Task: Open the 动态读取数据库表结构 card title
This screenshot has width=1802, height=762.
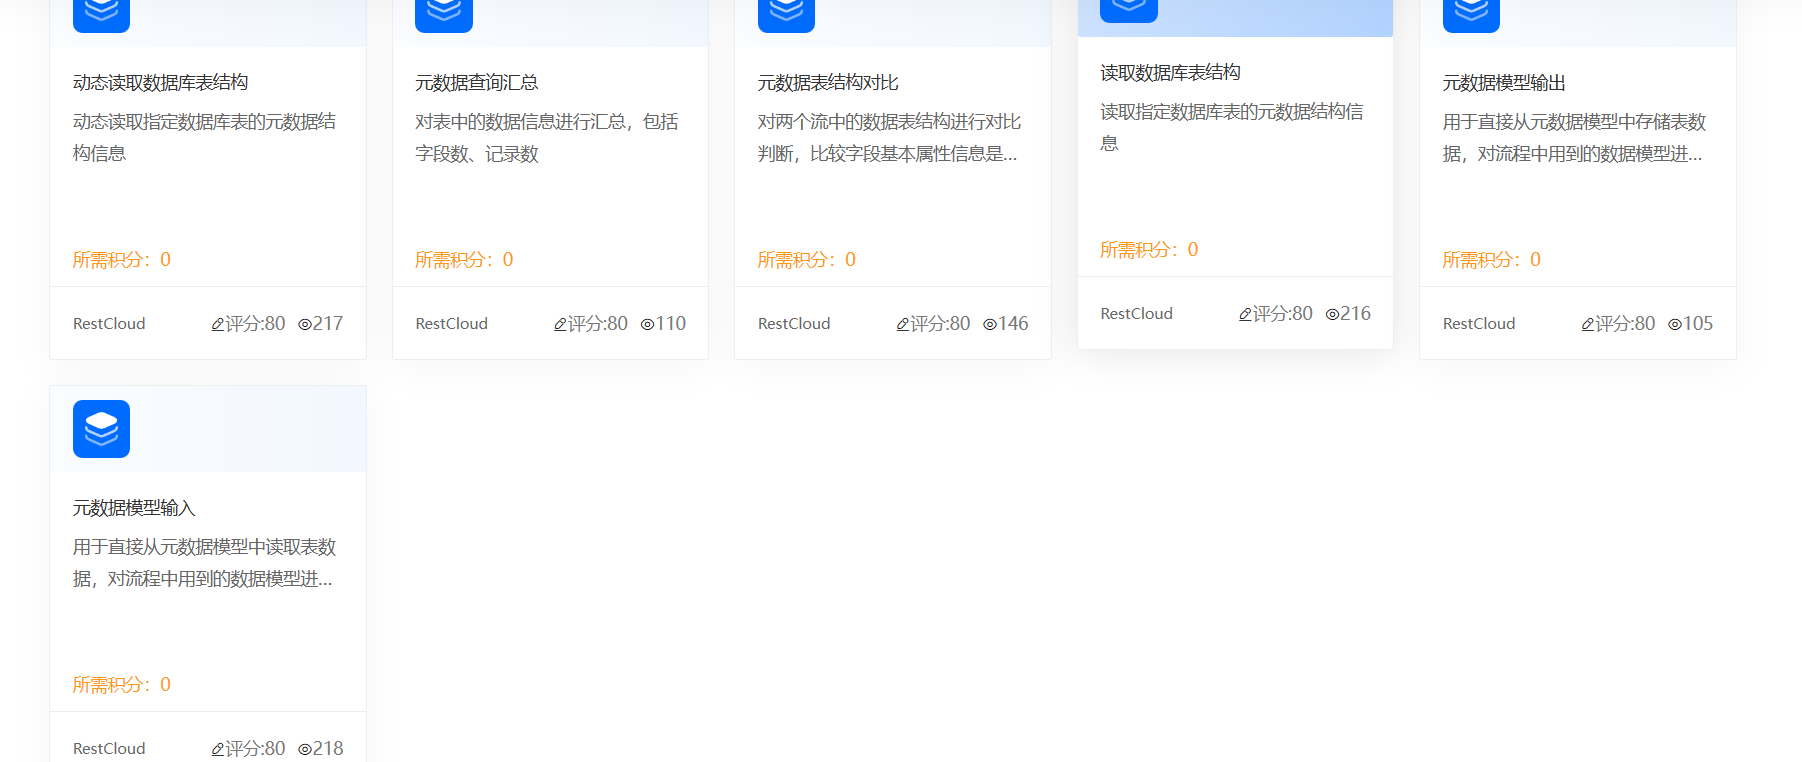Action: [x=161, y=82]
